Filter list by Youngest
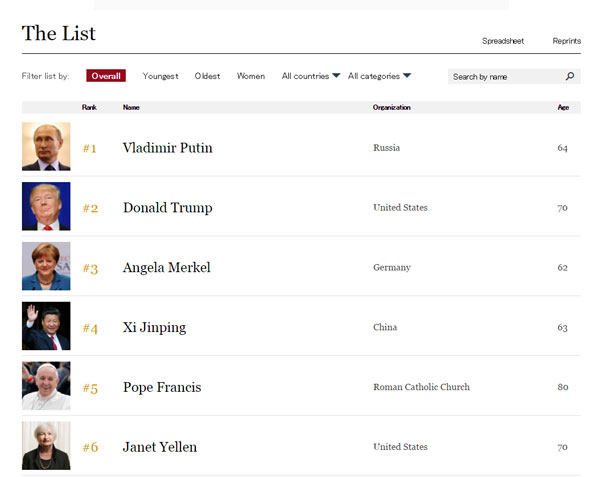 pyautogui.click(x=160, y=76)
